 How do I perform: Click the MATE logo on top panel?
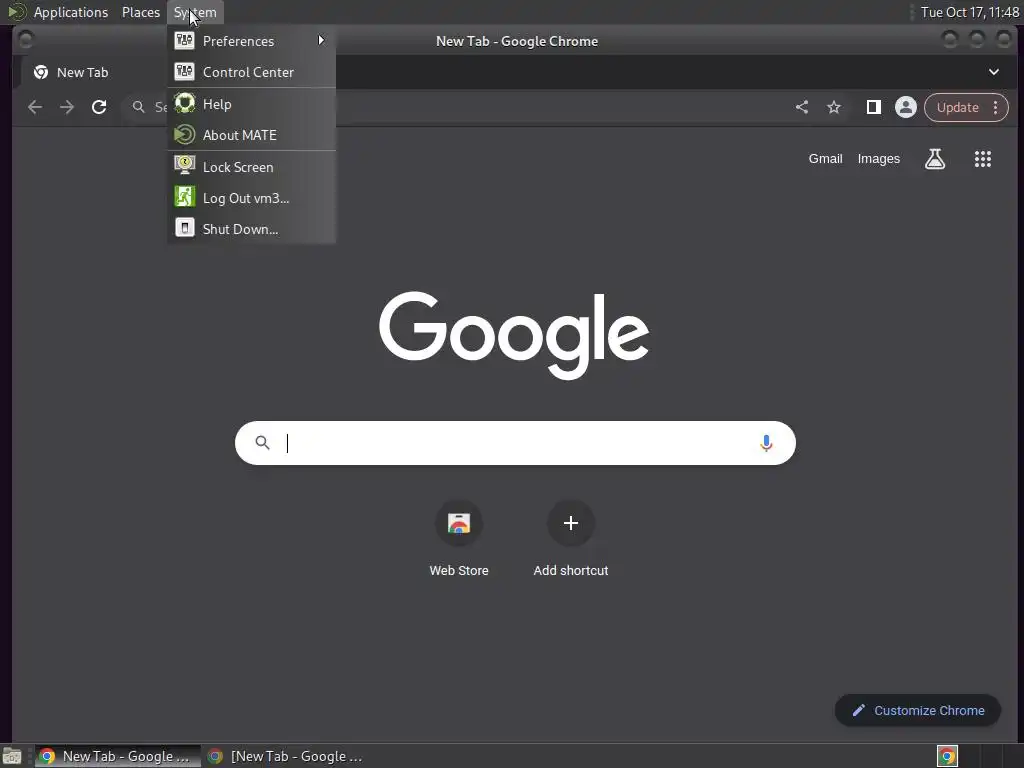[16, 12]
